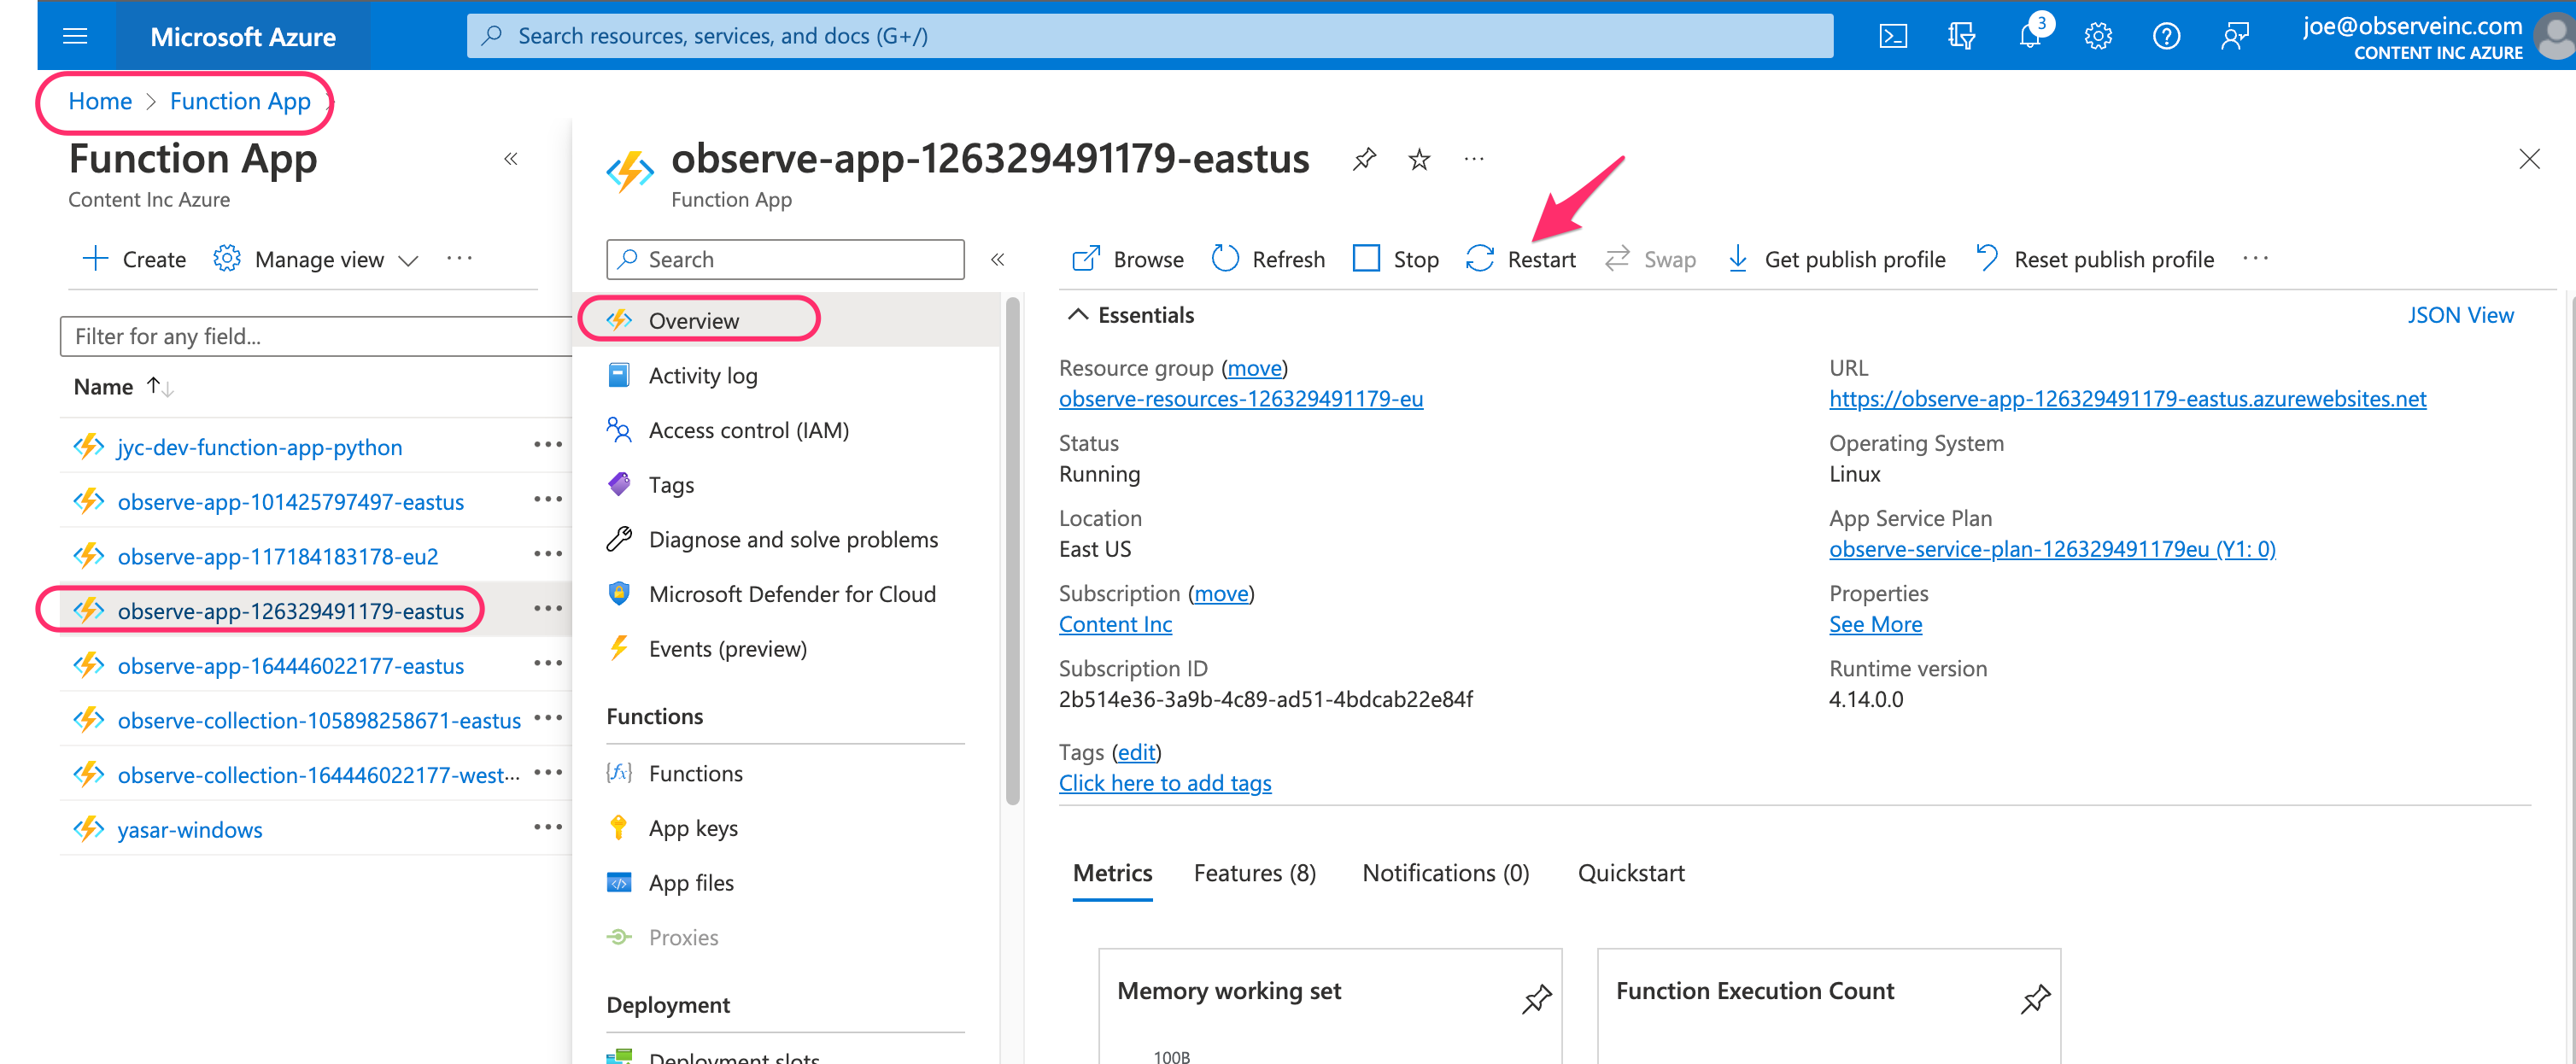Viewport: 2576px width, 1064px height.
Task: Open the hamburger portal menu
Action: [75, 36]
